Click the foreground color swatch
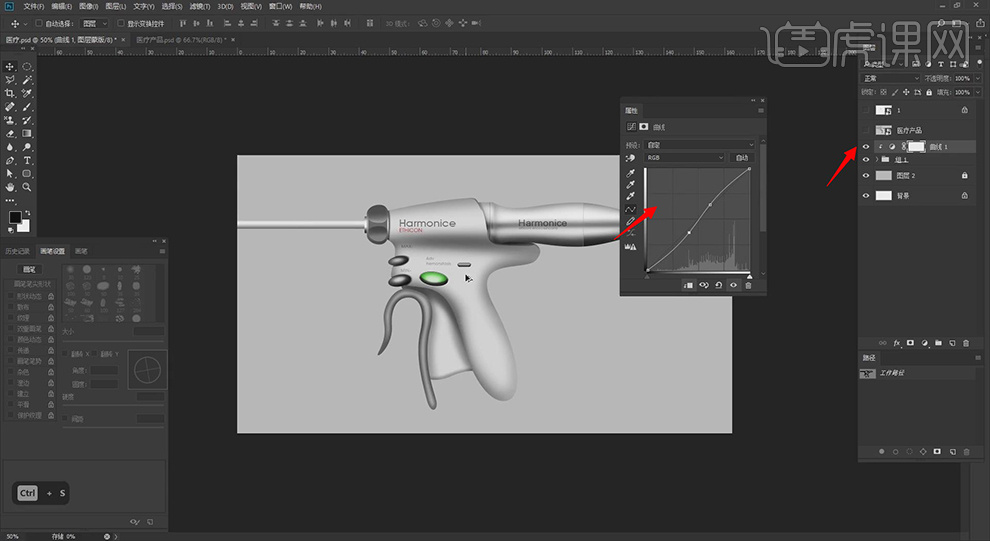990x541 pixels. coord(15,216)
